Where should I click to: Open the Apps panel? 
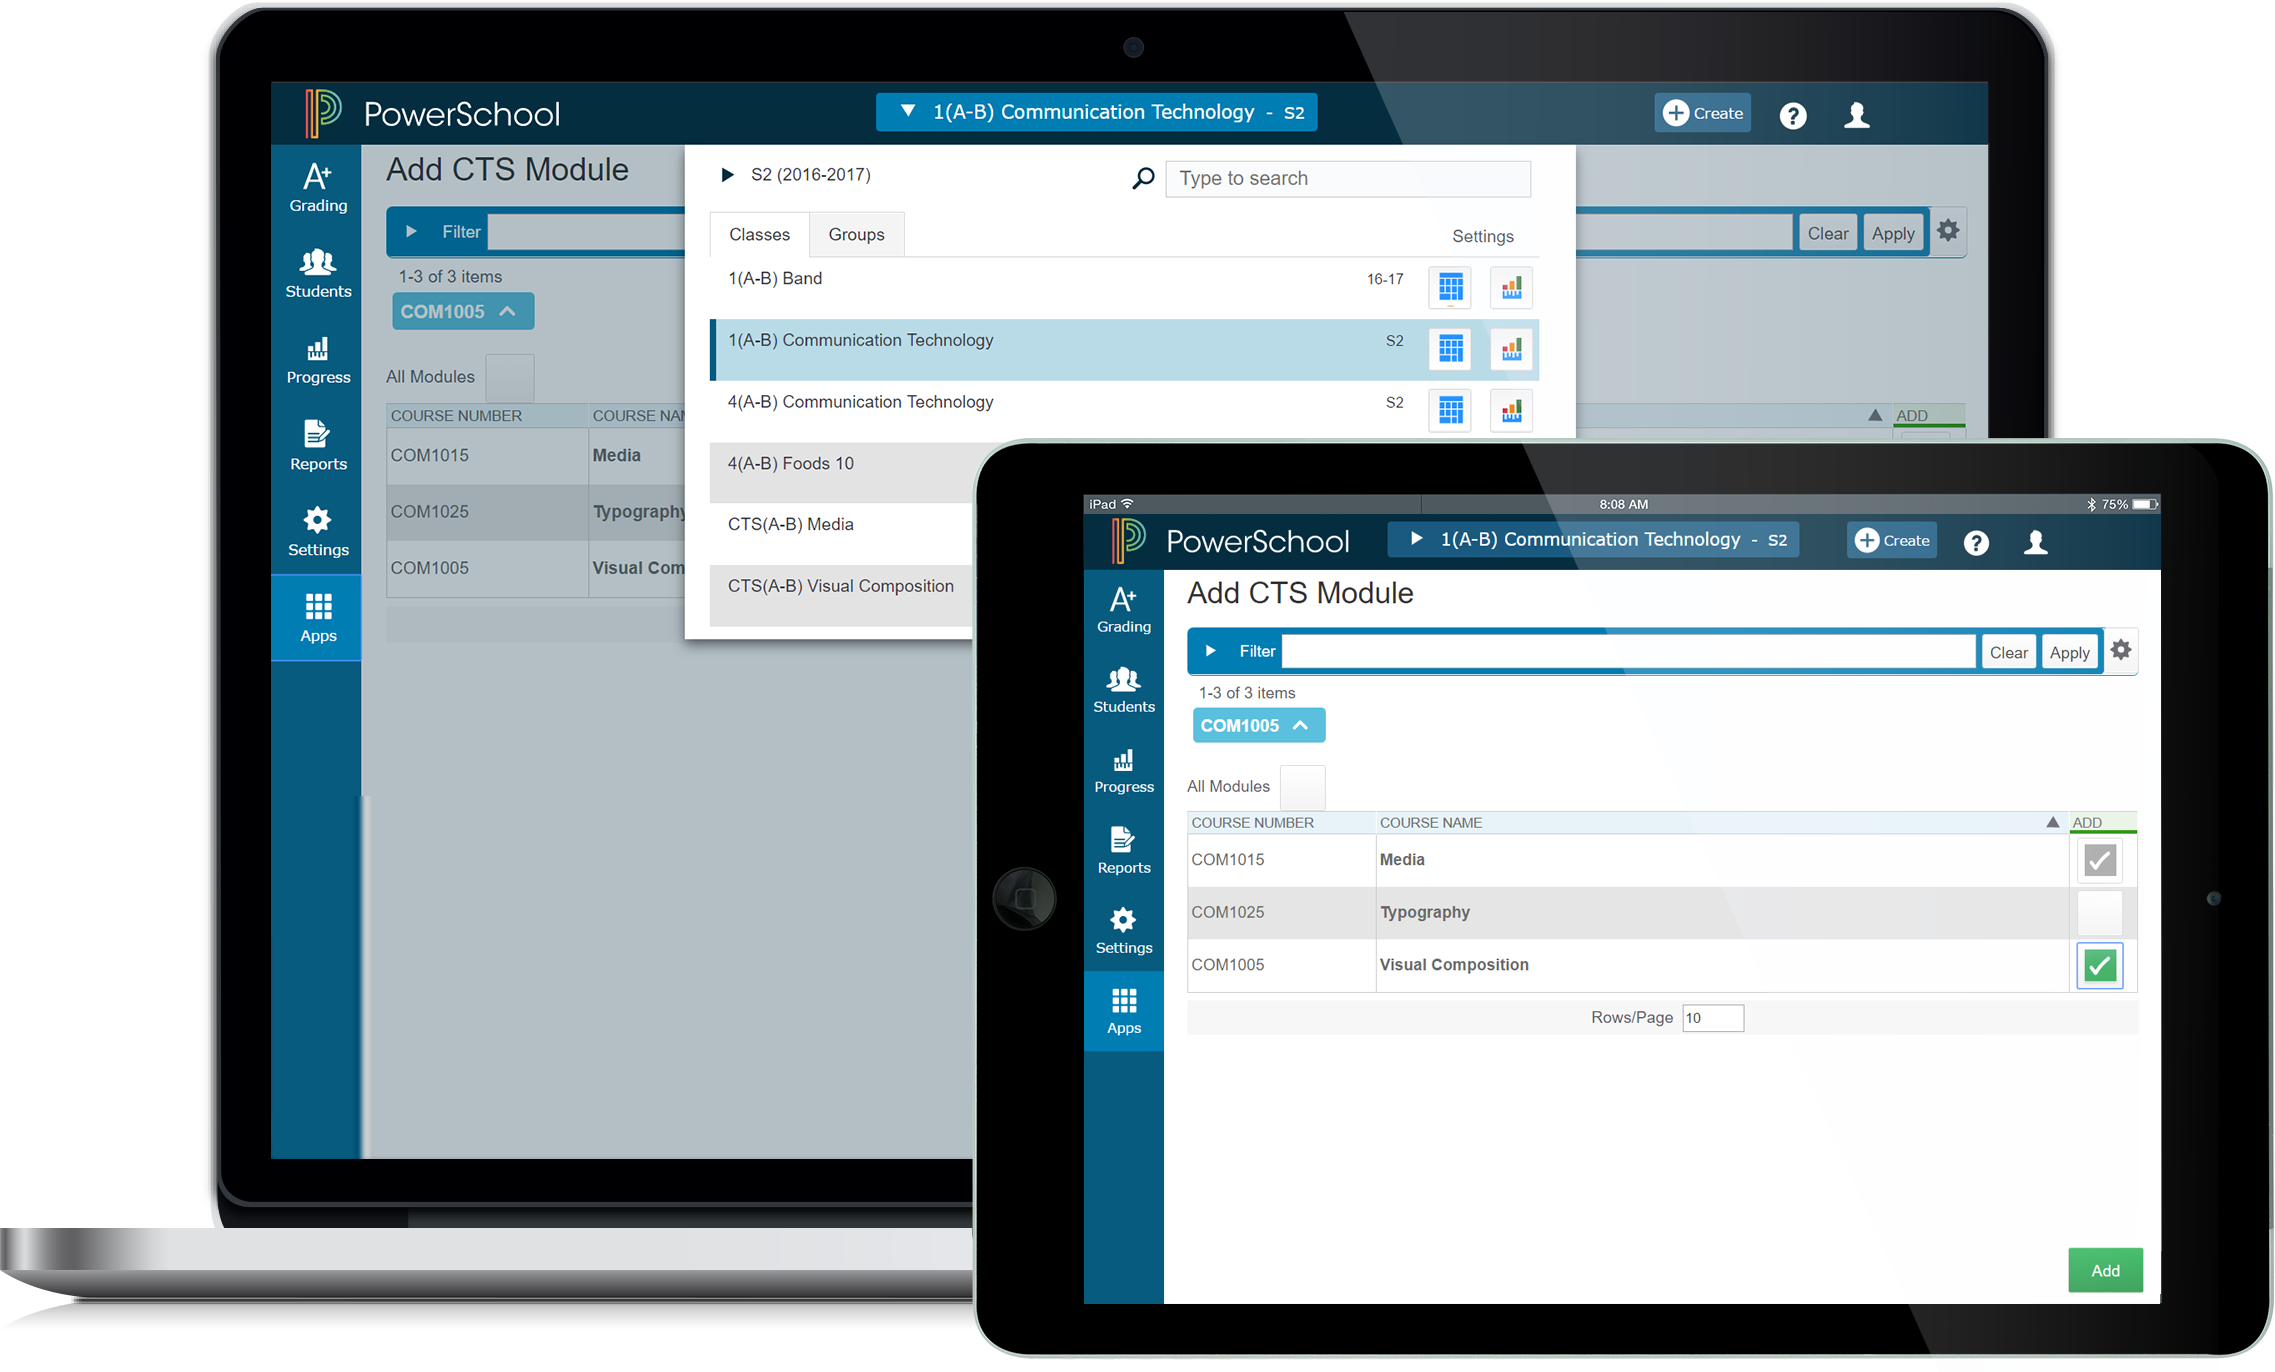click(317, 617)
